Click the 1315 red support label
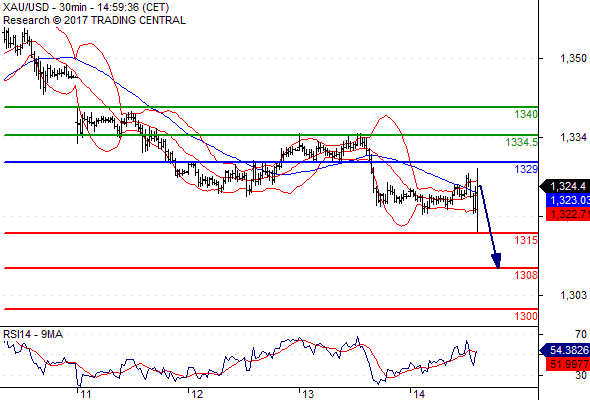590x400 pixels. 526,240
